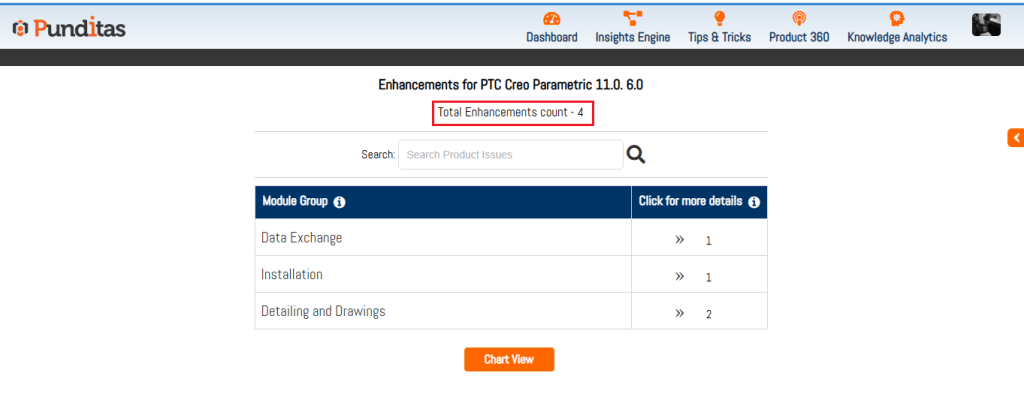Expand details arrow for Detailing and Drawings
This screenshot has height=415, width=1024.
tap(680, 313)
